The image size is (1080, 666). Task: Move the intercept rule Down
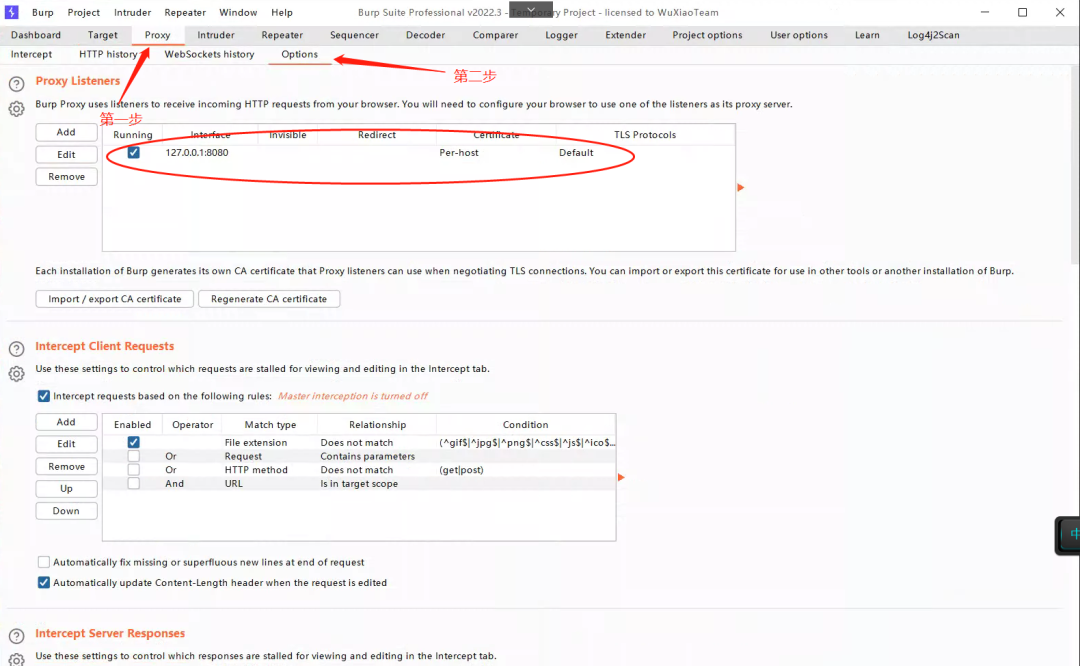[66, 511]
